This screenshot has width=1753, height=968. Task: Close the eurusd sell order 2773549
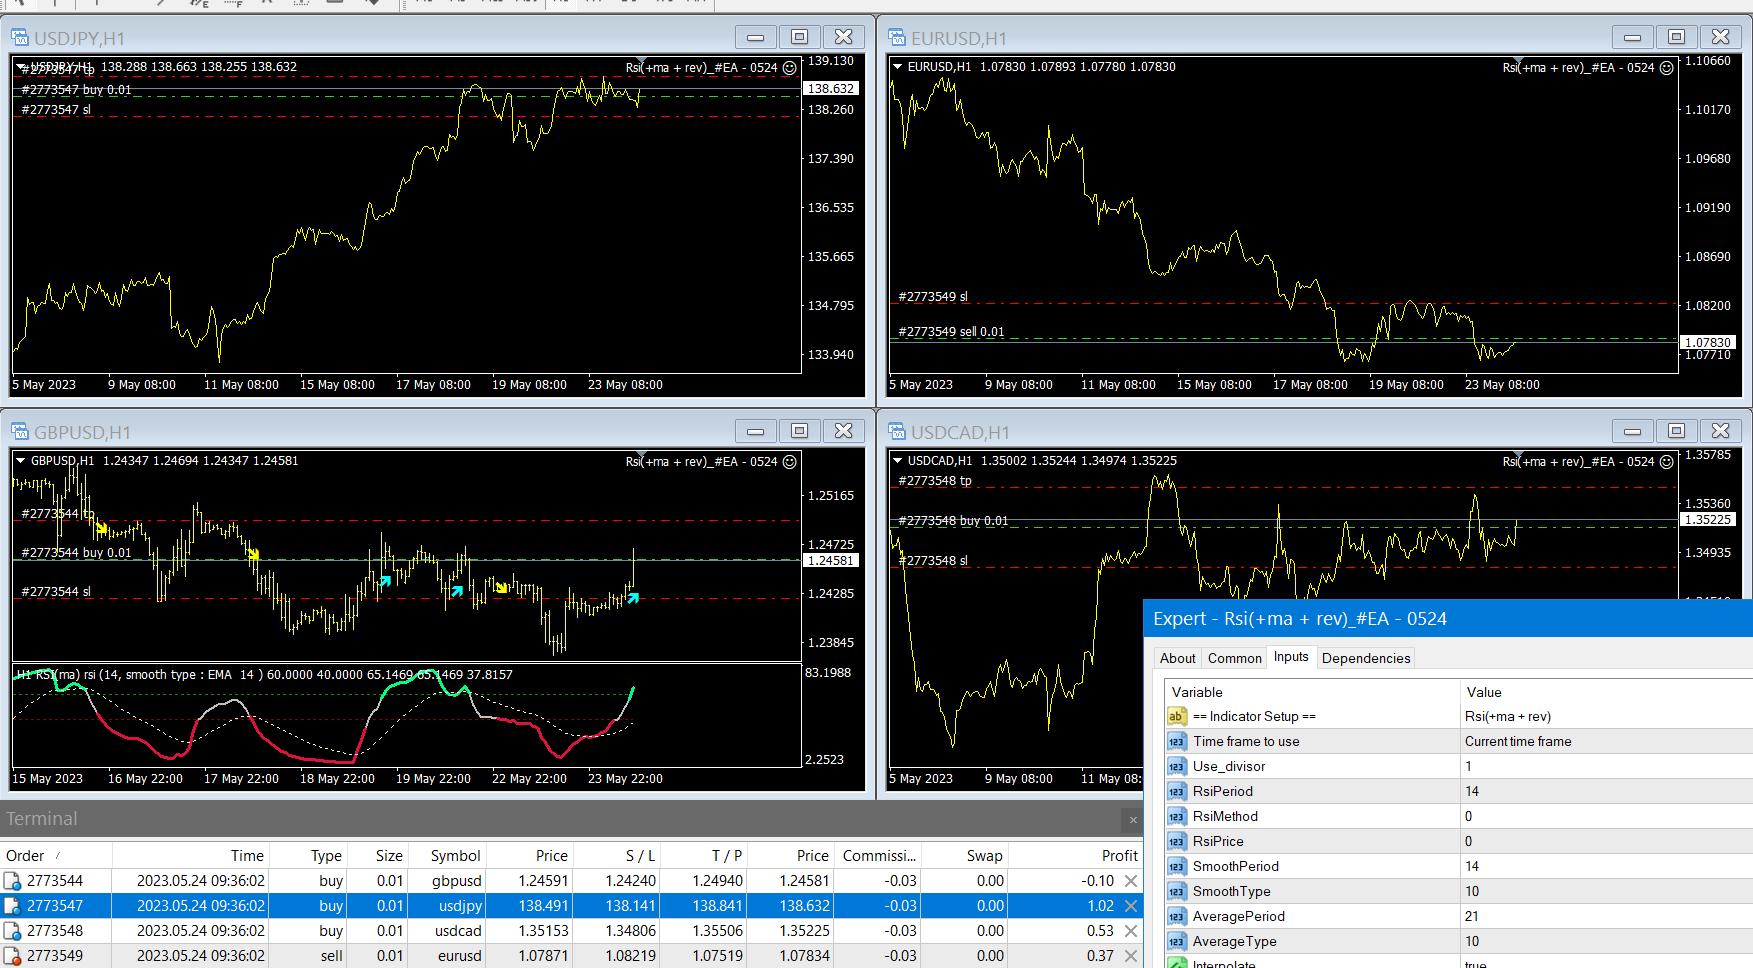pos(1130,956)
